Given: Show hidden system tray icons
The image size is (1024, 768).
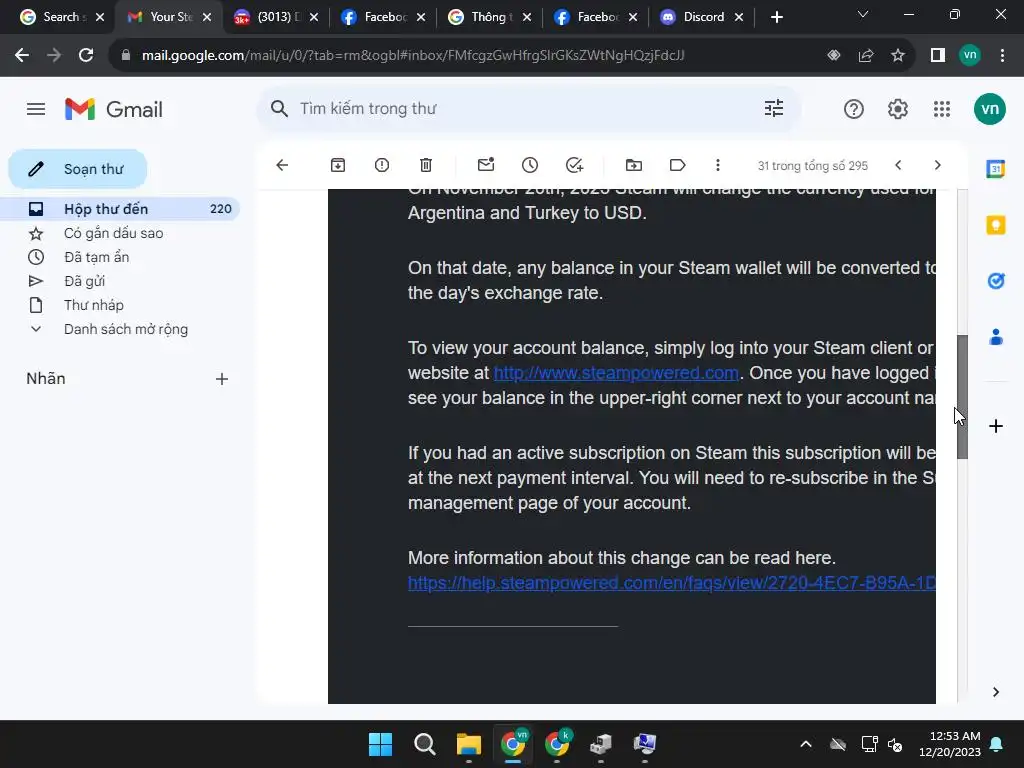Looking at the screenshot, I should [x=806, y=744].
